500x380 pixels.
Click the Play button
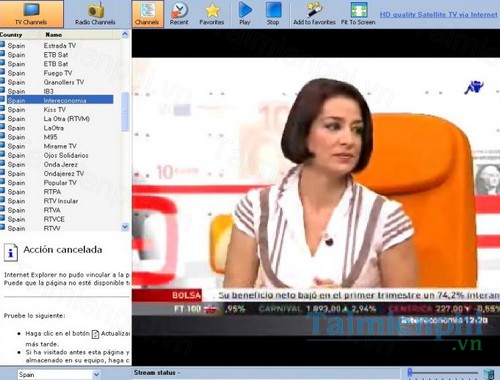[245, 14]
